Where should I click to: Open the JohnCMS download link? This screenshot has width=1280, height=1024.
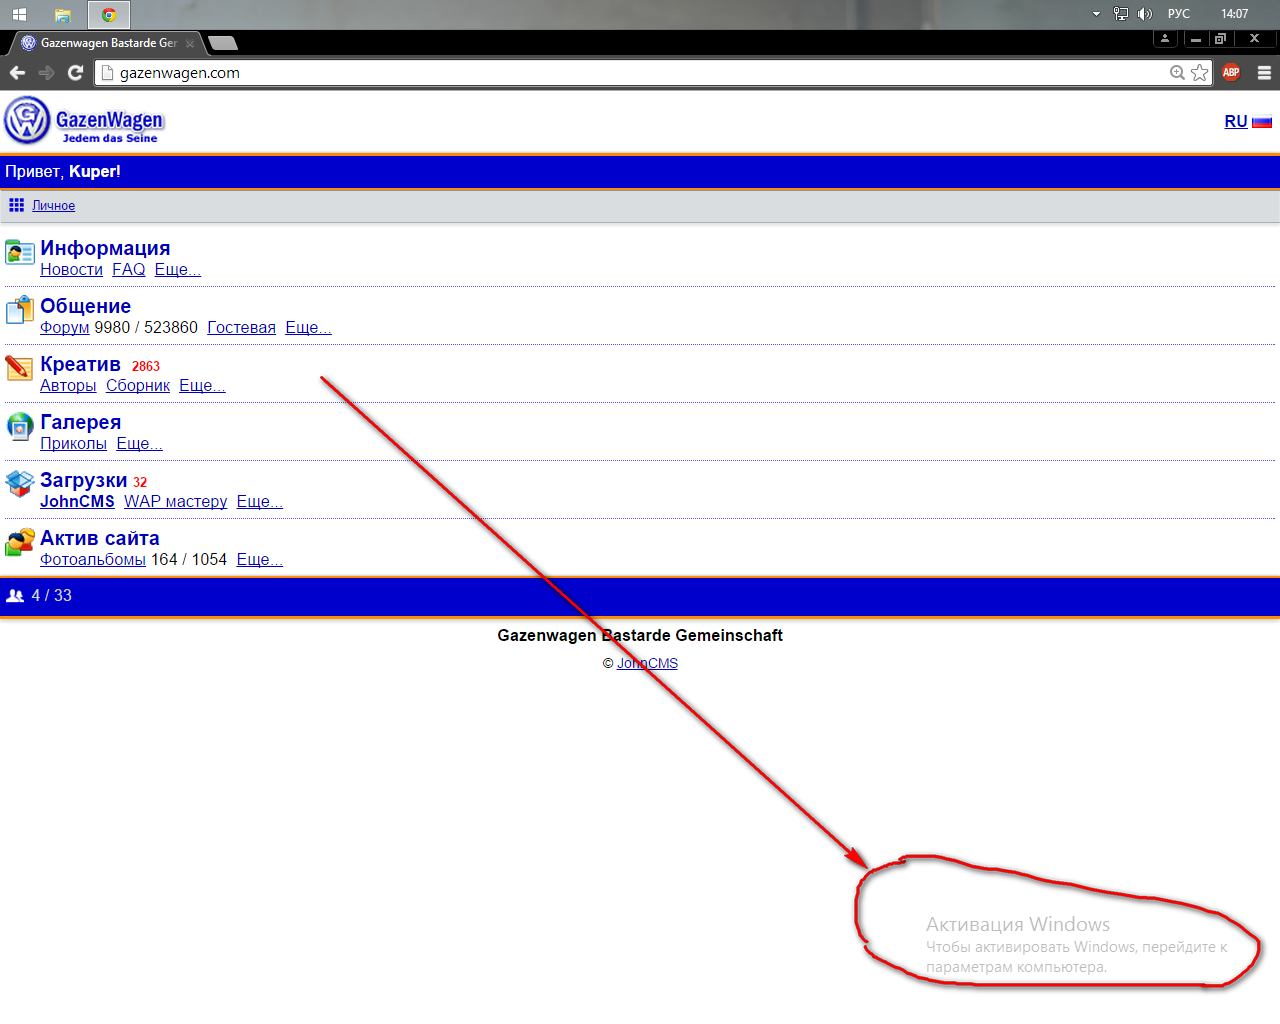pos(77,501)
